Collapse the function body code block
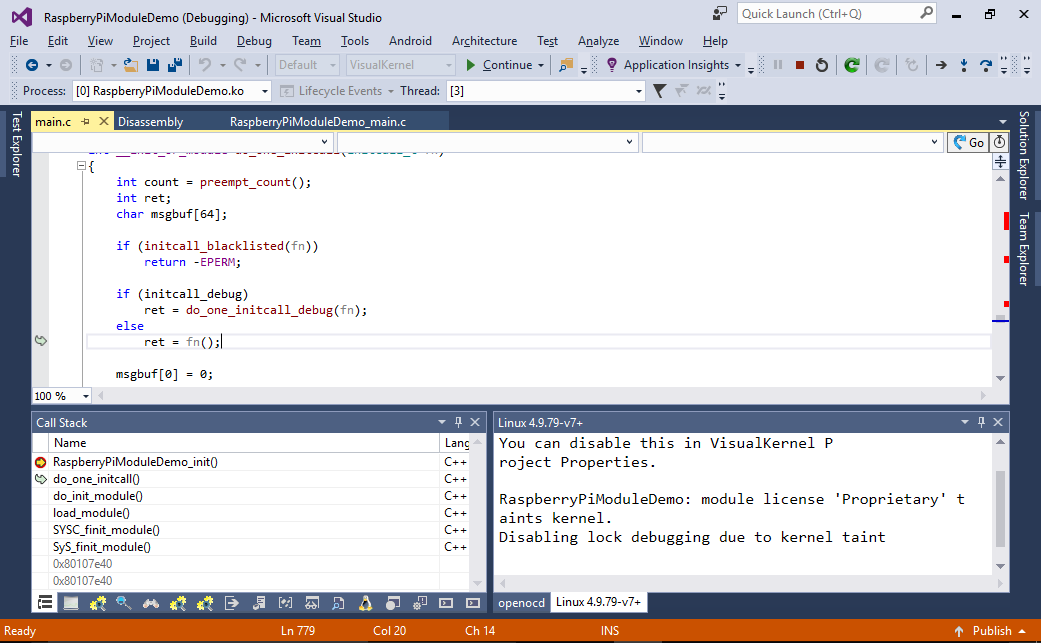This screenshot has width=1041, height=643. [81, 166]
